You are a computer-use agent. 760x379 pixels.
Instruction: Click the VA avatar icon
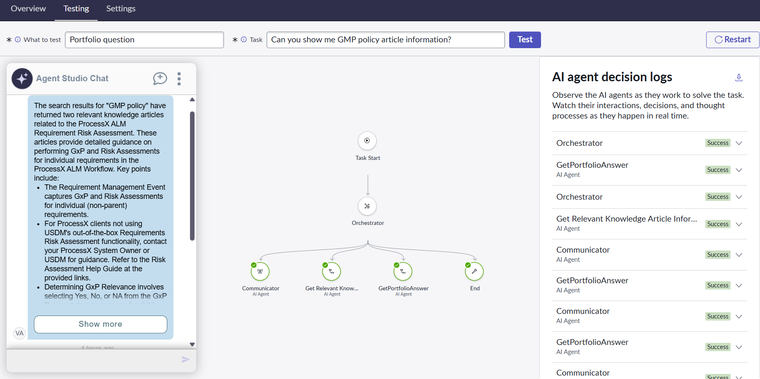pos(19,333)
